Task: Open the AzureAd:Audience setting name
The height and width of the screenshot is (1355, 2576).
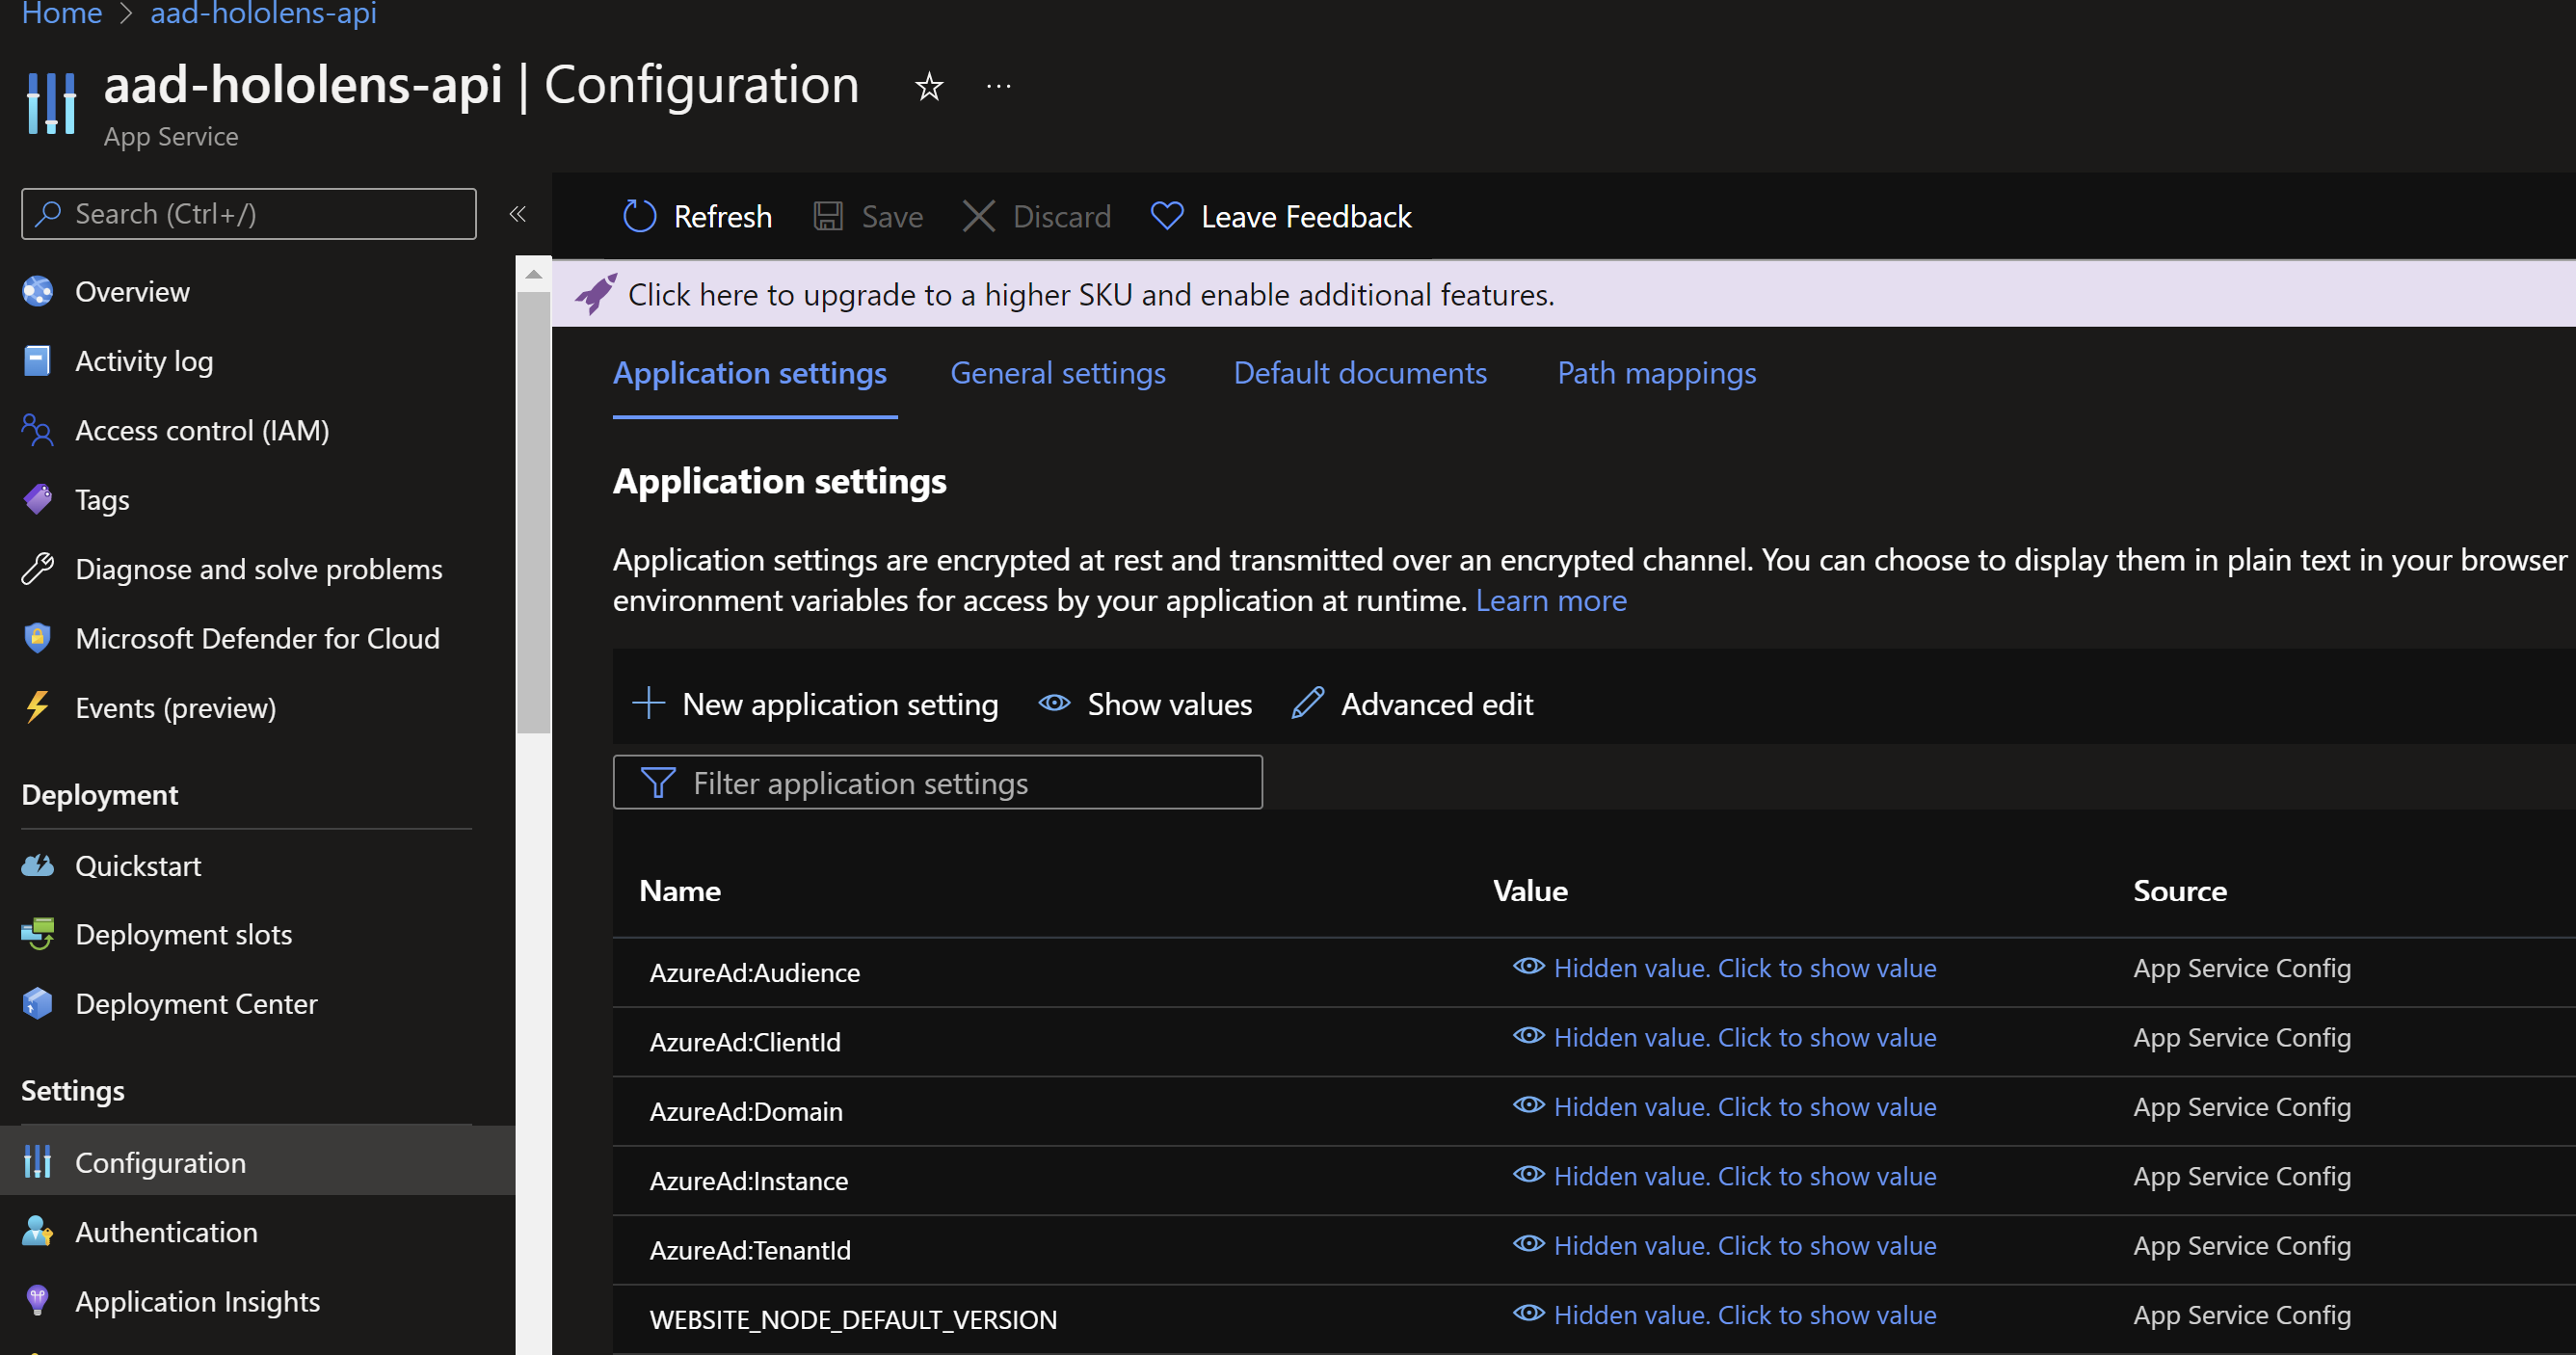Action: [755, 972]
